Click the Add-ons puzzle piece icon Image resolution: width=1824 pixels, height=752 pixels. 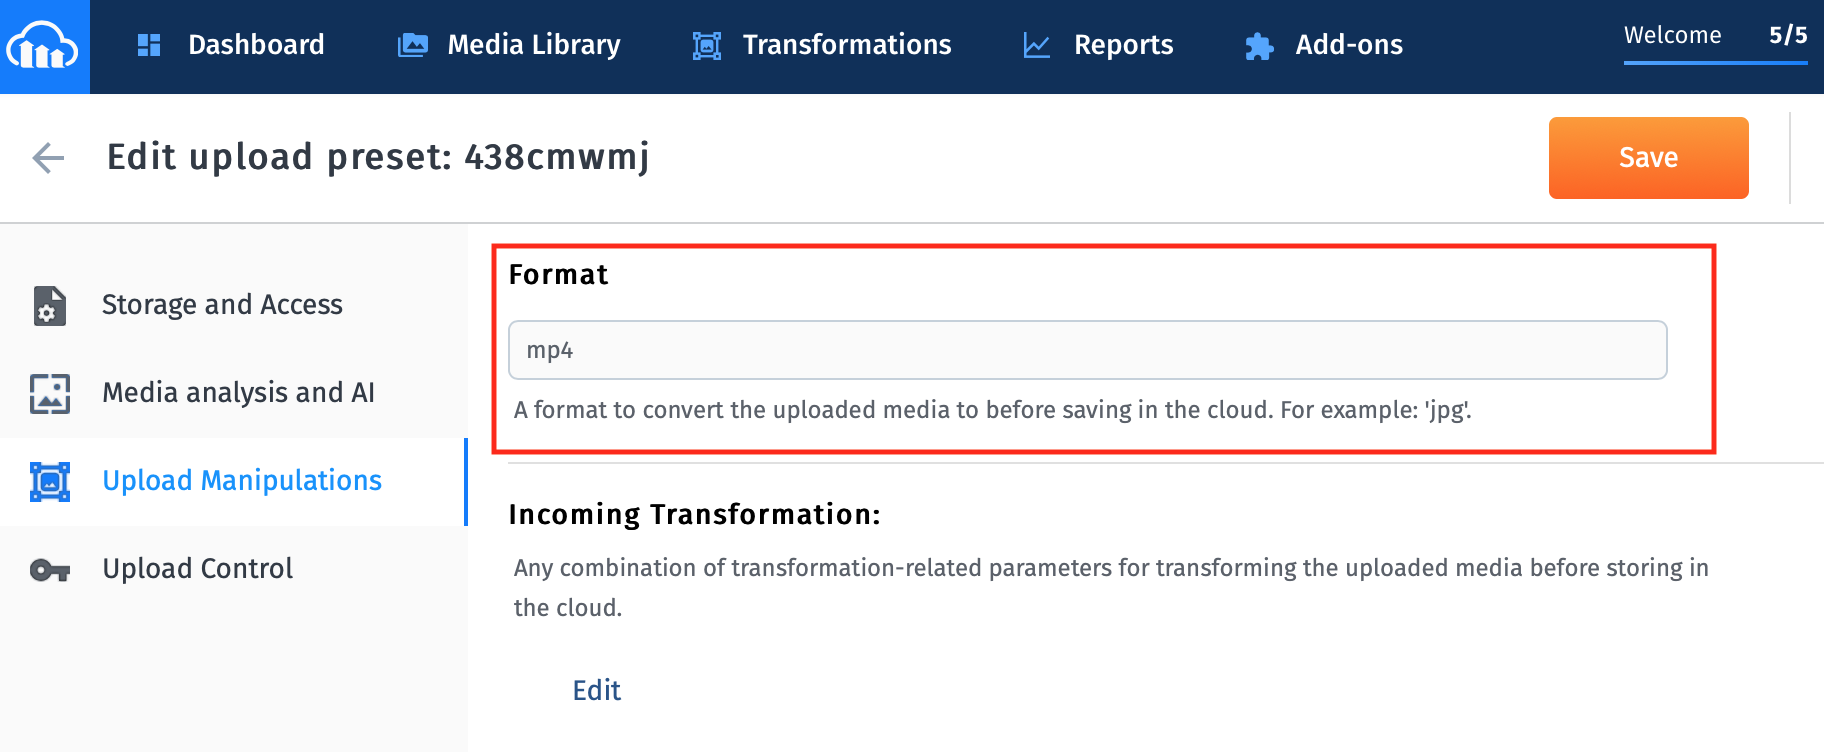pyautogui.click(x=1259, y=46)
